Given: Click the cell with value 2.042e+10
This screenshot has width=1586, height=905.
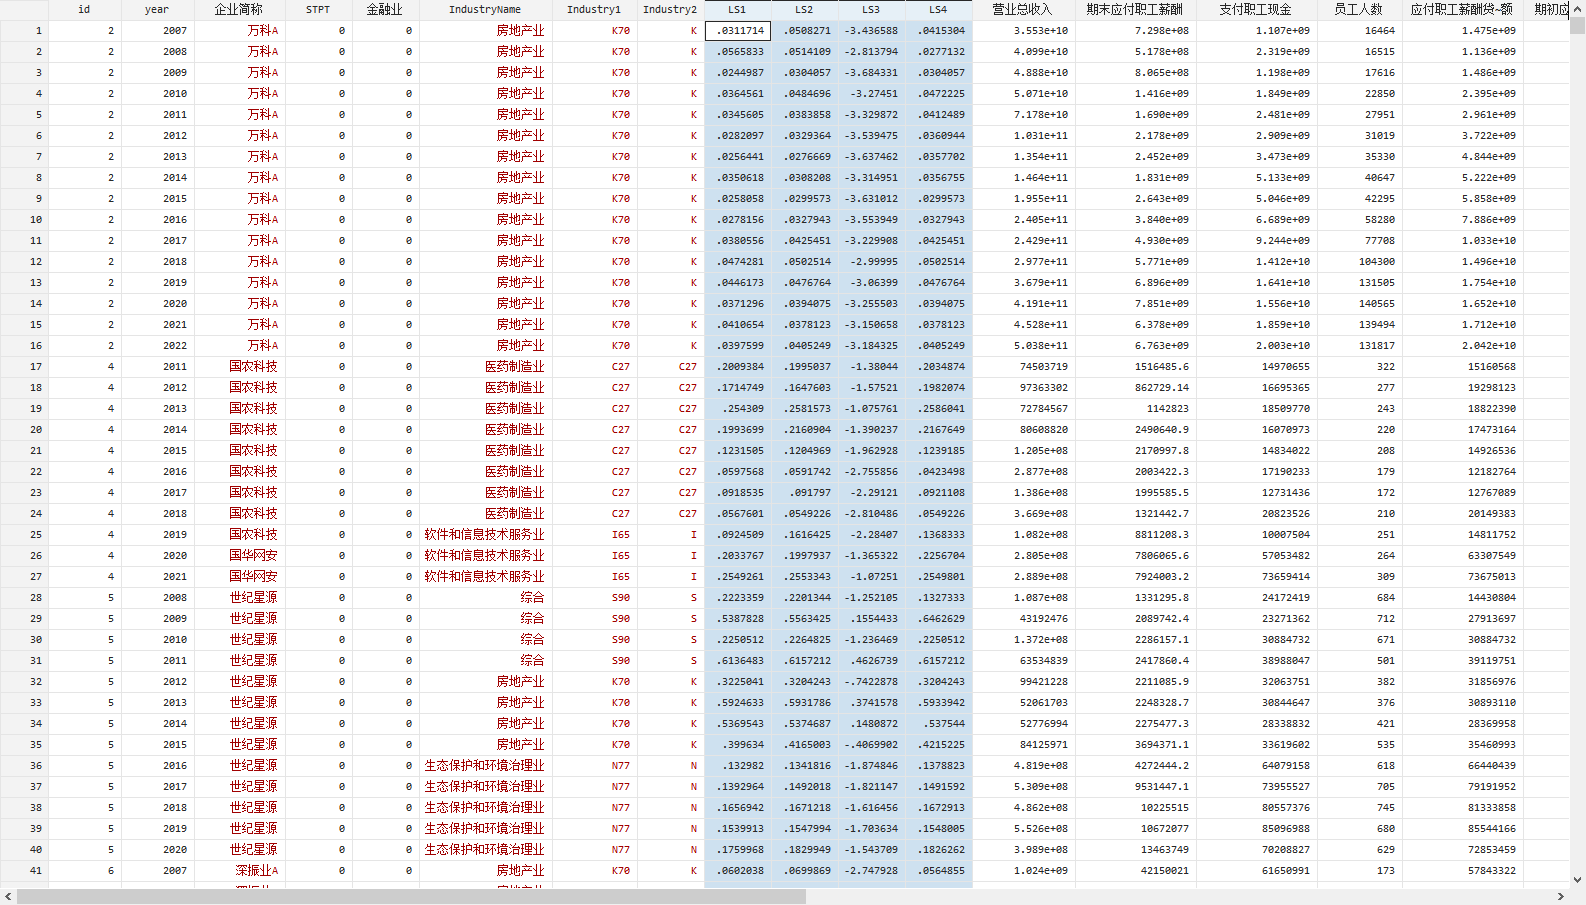Looking at the screenshot, I should pos(1462,346).
